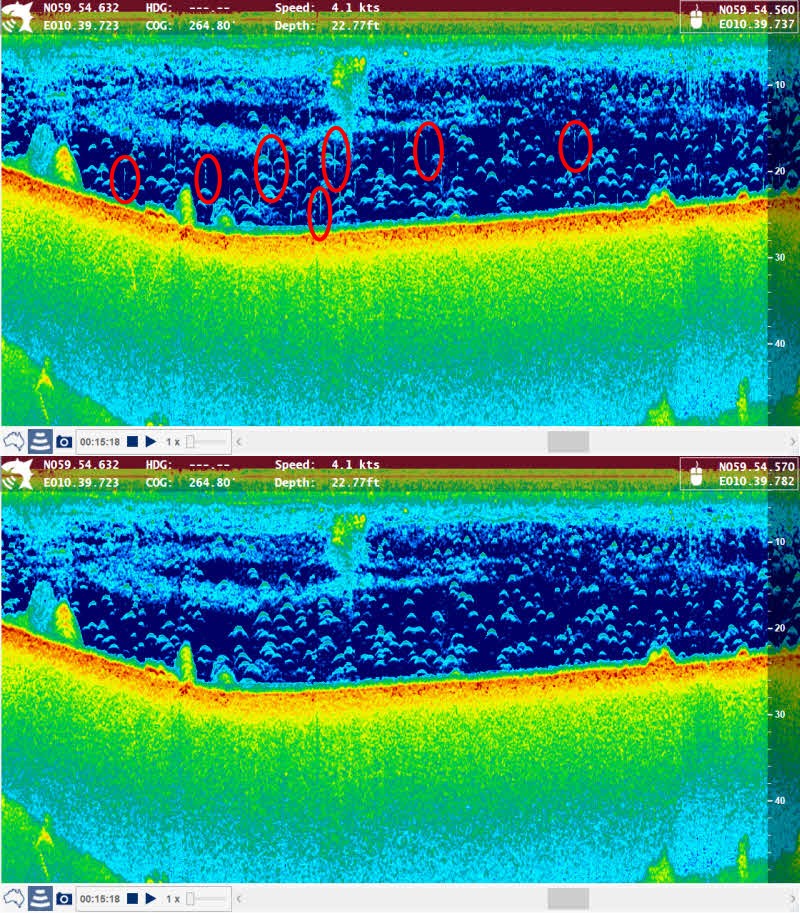This screenshot has width=800, height=913.
Task: Take a screenshot with upper camera icon
Action: coord(64,441)
